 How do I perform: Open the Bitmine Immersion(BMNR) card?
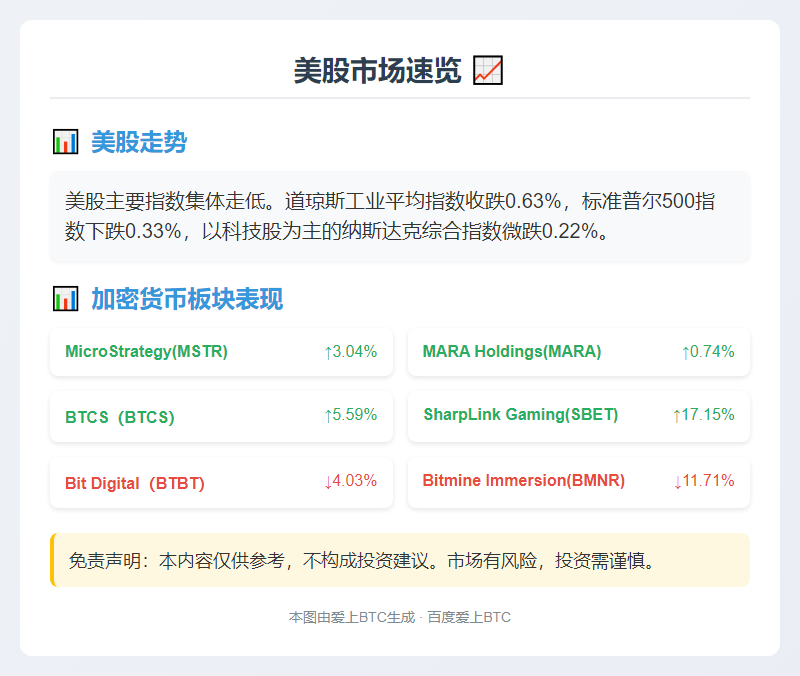tap(579, 482)
